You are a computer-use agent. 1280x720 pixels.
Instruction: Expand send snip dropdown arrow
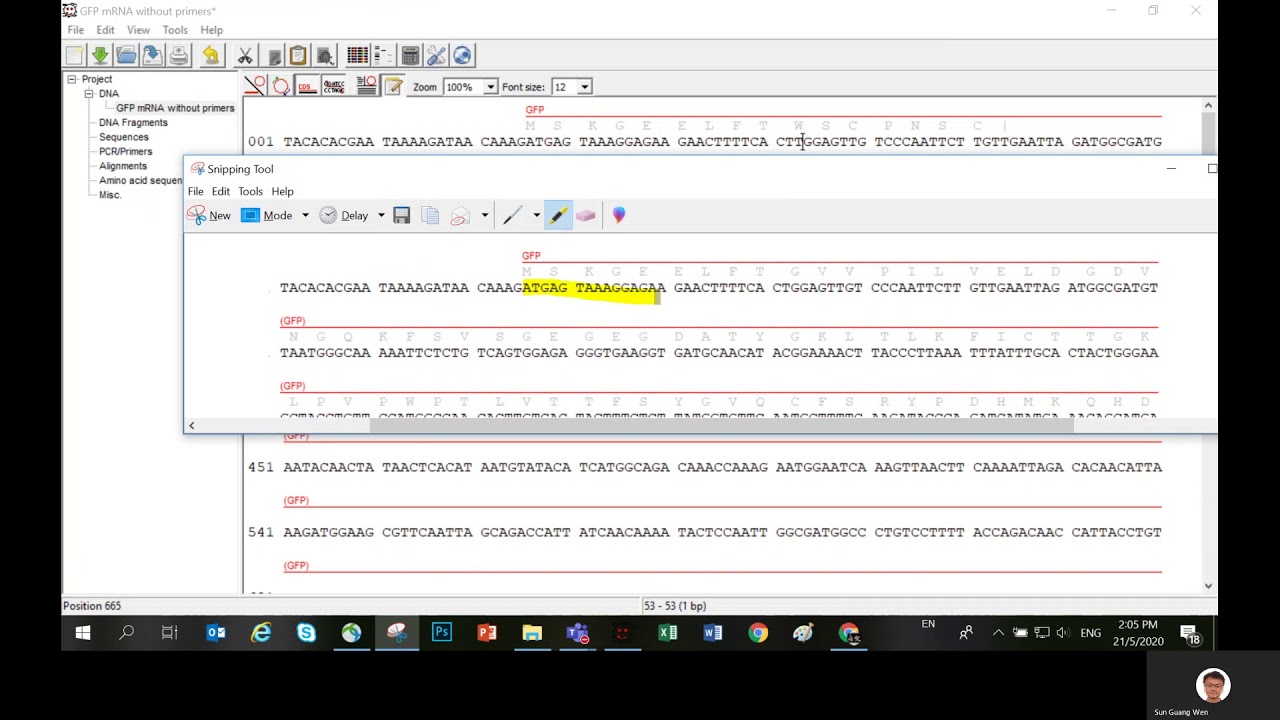485,215
